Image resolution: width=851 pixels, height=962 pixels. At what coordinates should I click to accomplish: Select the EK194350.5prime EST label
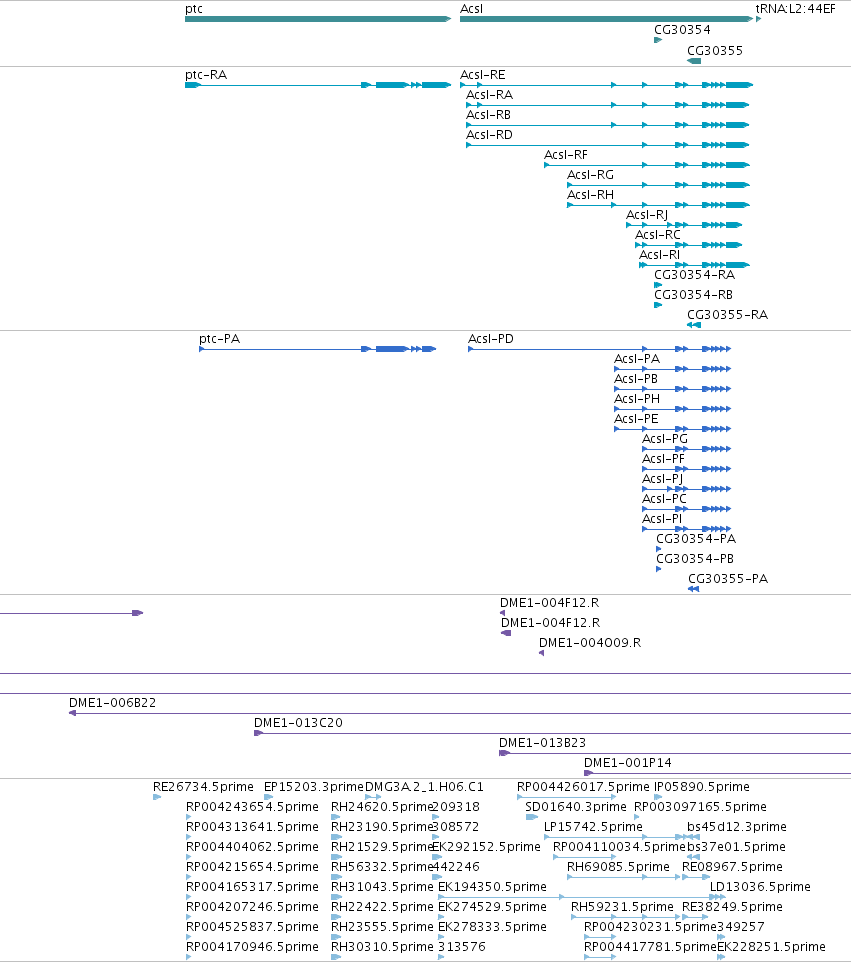[492, 887]
